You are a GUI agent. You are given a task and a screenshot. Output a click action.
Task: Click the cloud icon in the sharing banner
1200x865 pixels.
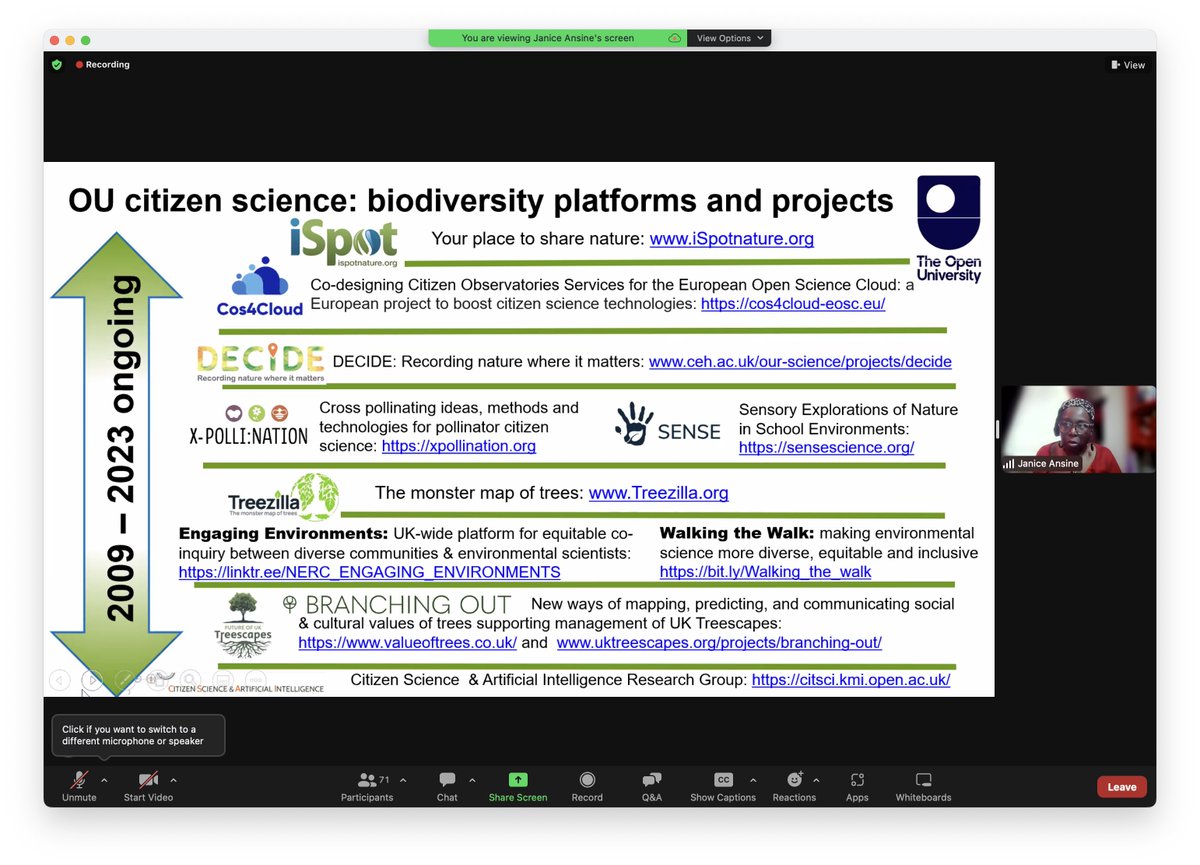tap(674, 38)
